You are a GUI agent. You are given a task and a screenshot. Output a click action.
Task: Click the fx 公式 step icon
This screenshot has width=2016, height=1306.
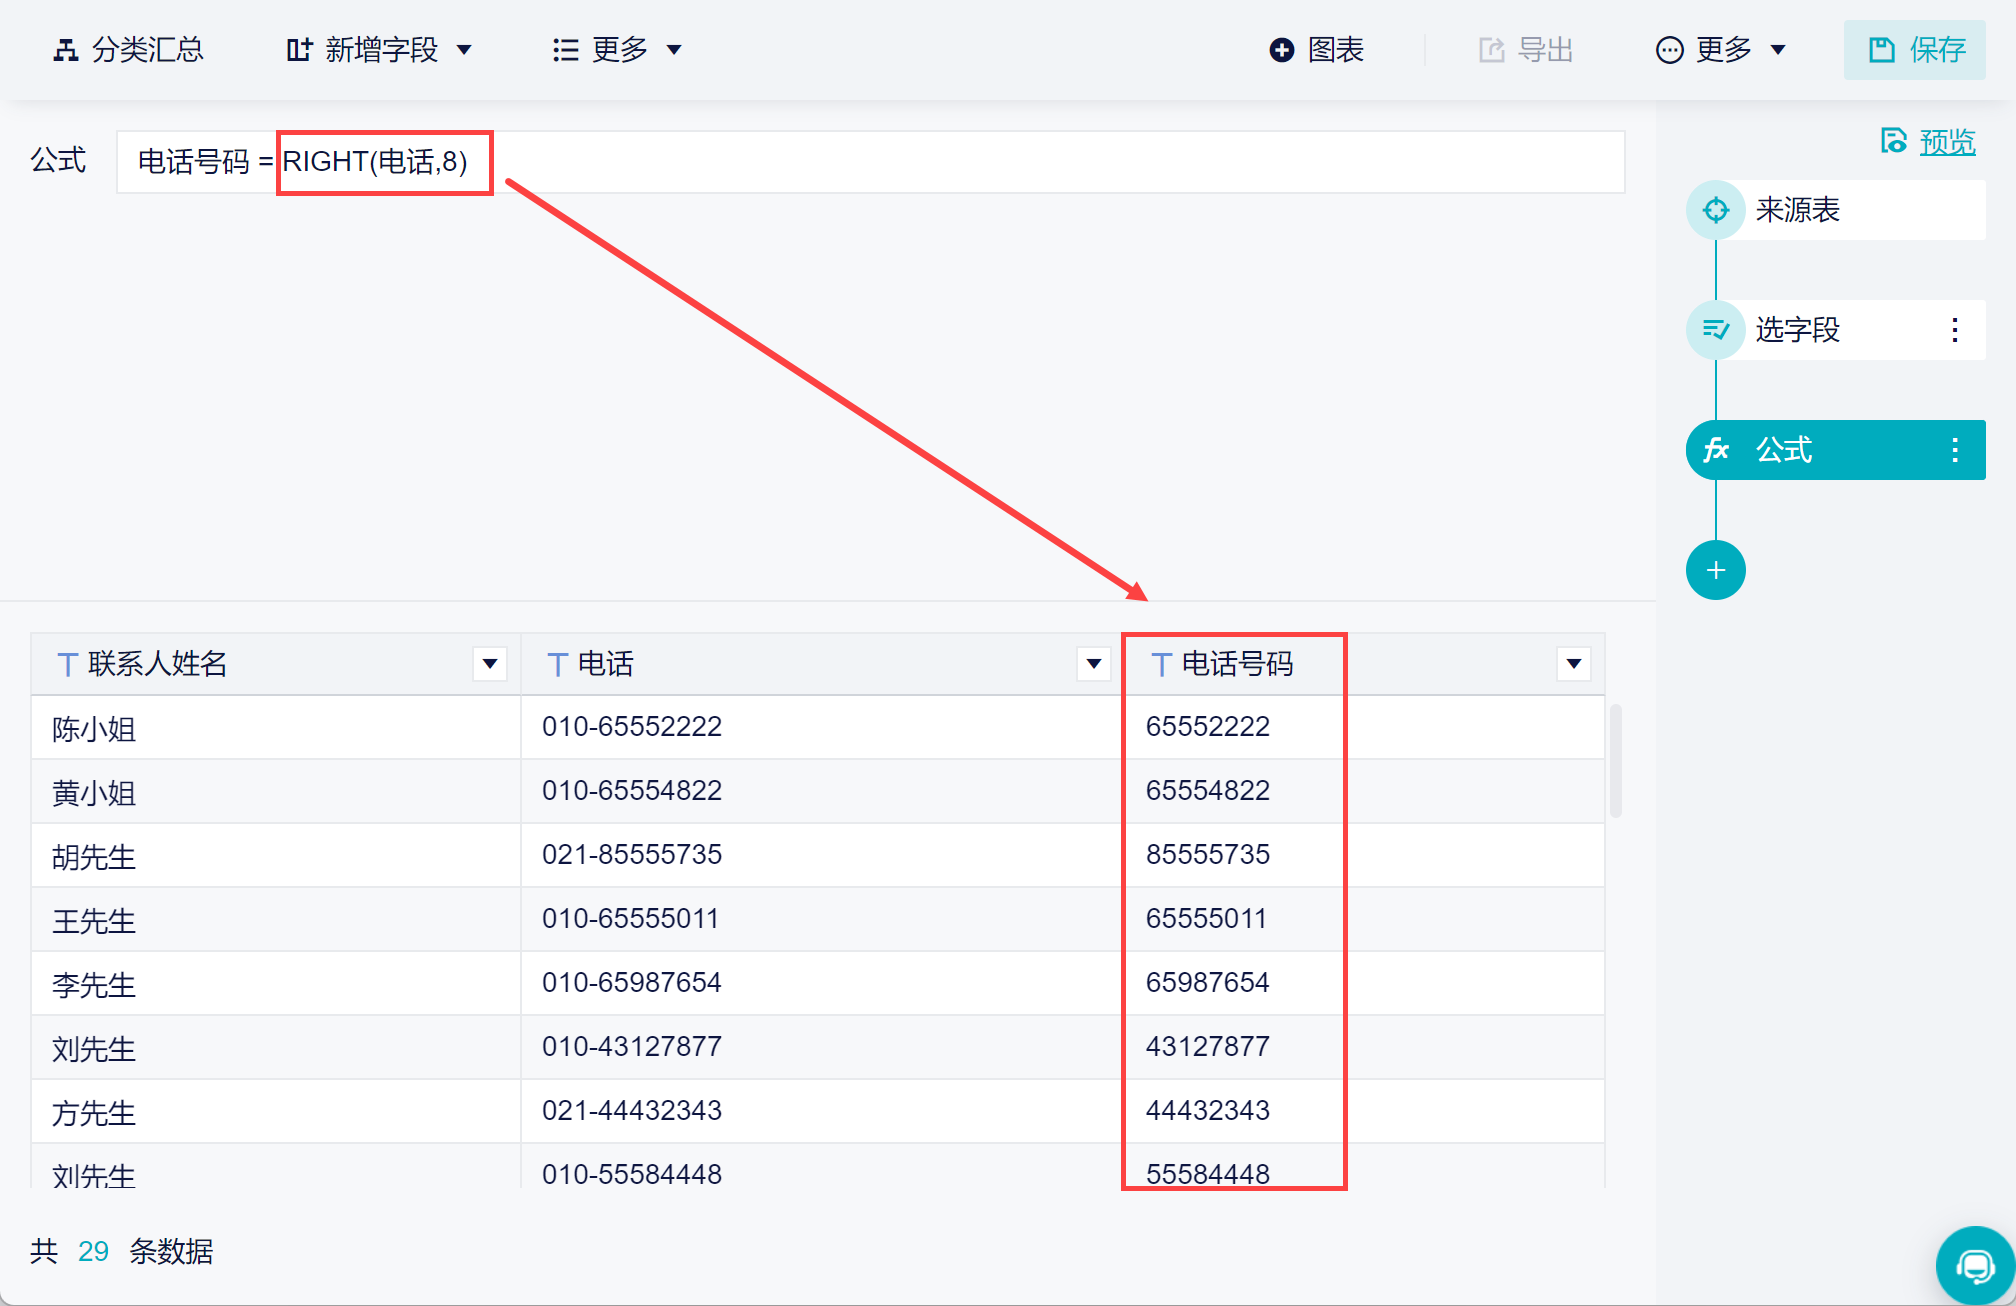point(1716,450)
